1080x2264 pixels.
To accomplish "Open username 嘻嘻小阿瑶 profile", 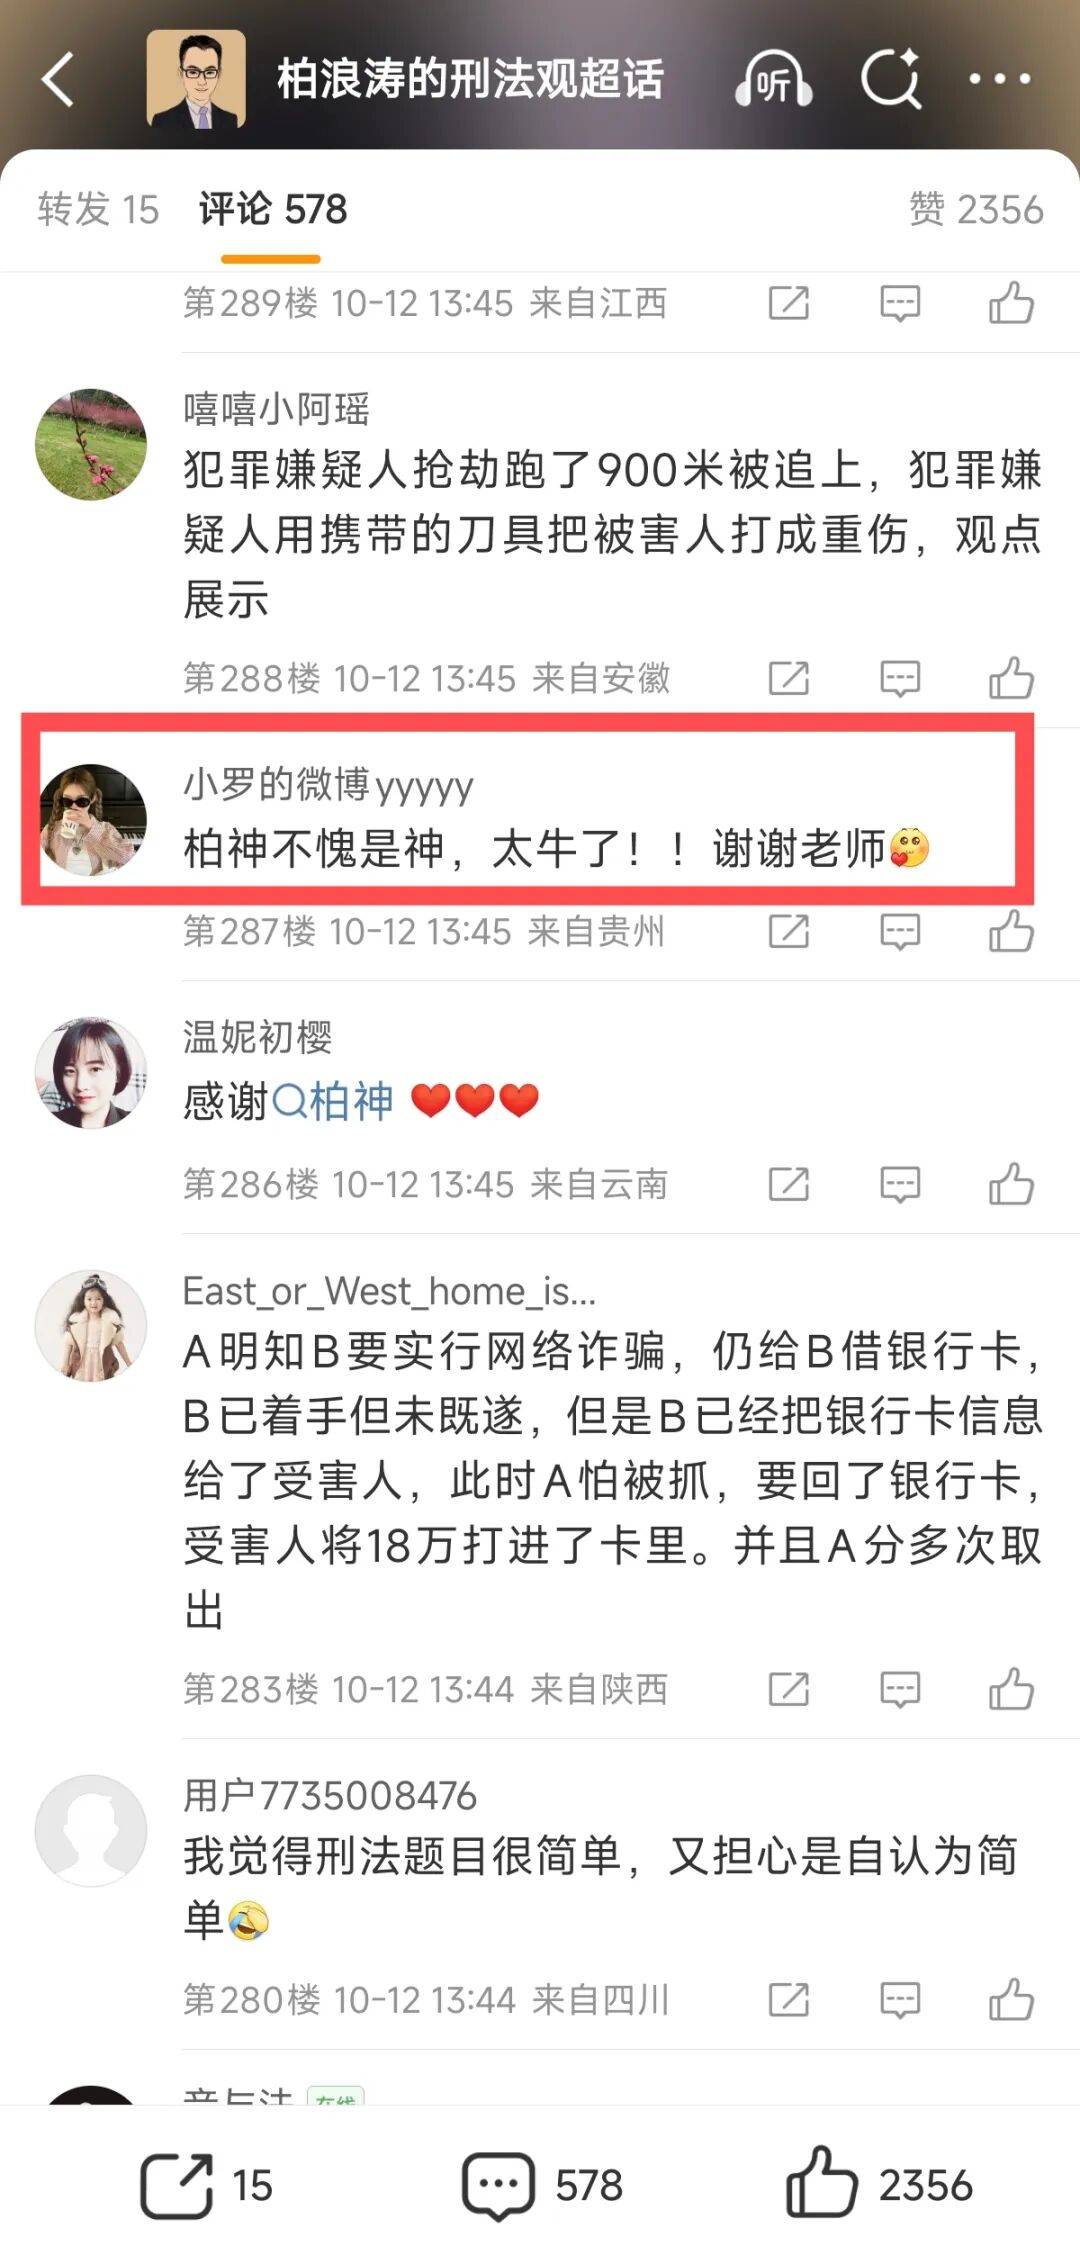I will 276,409.
